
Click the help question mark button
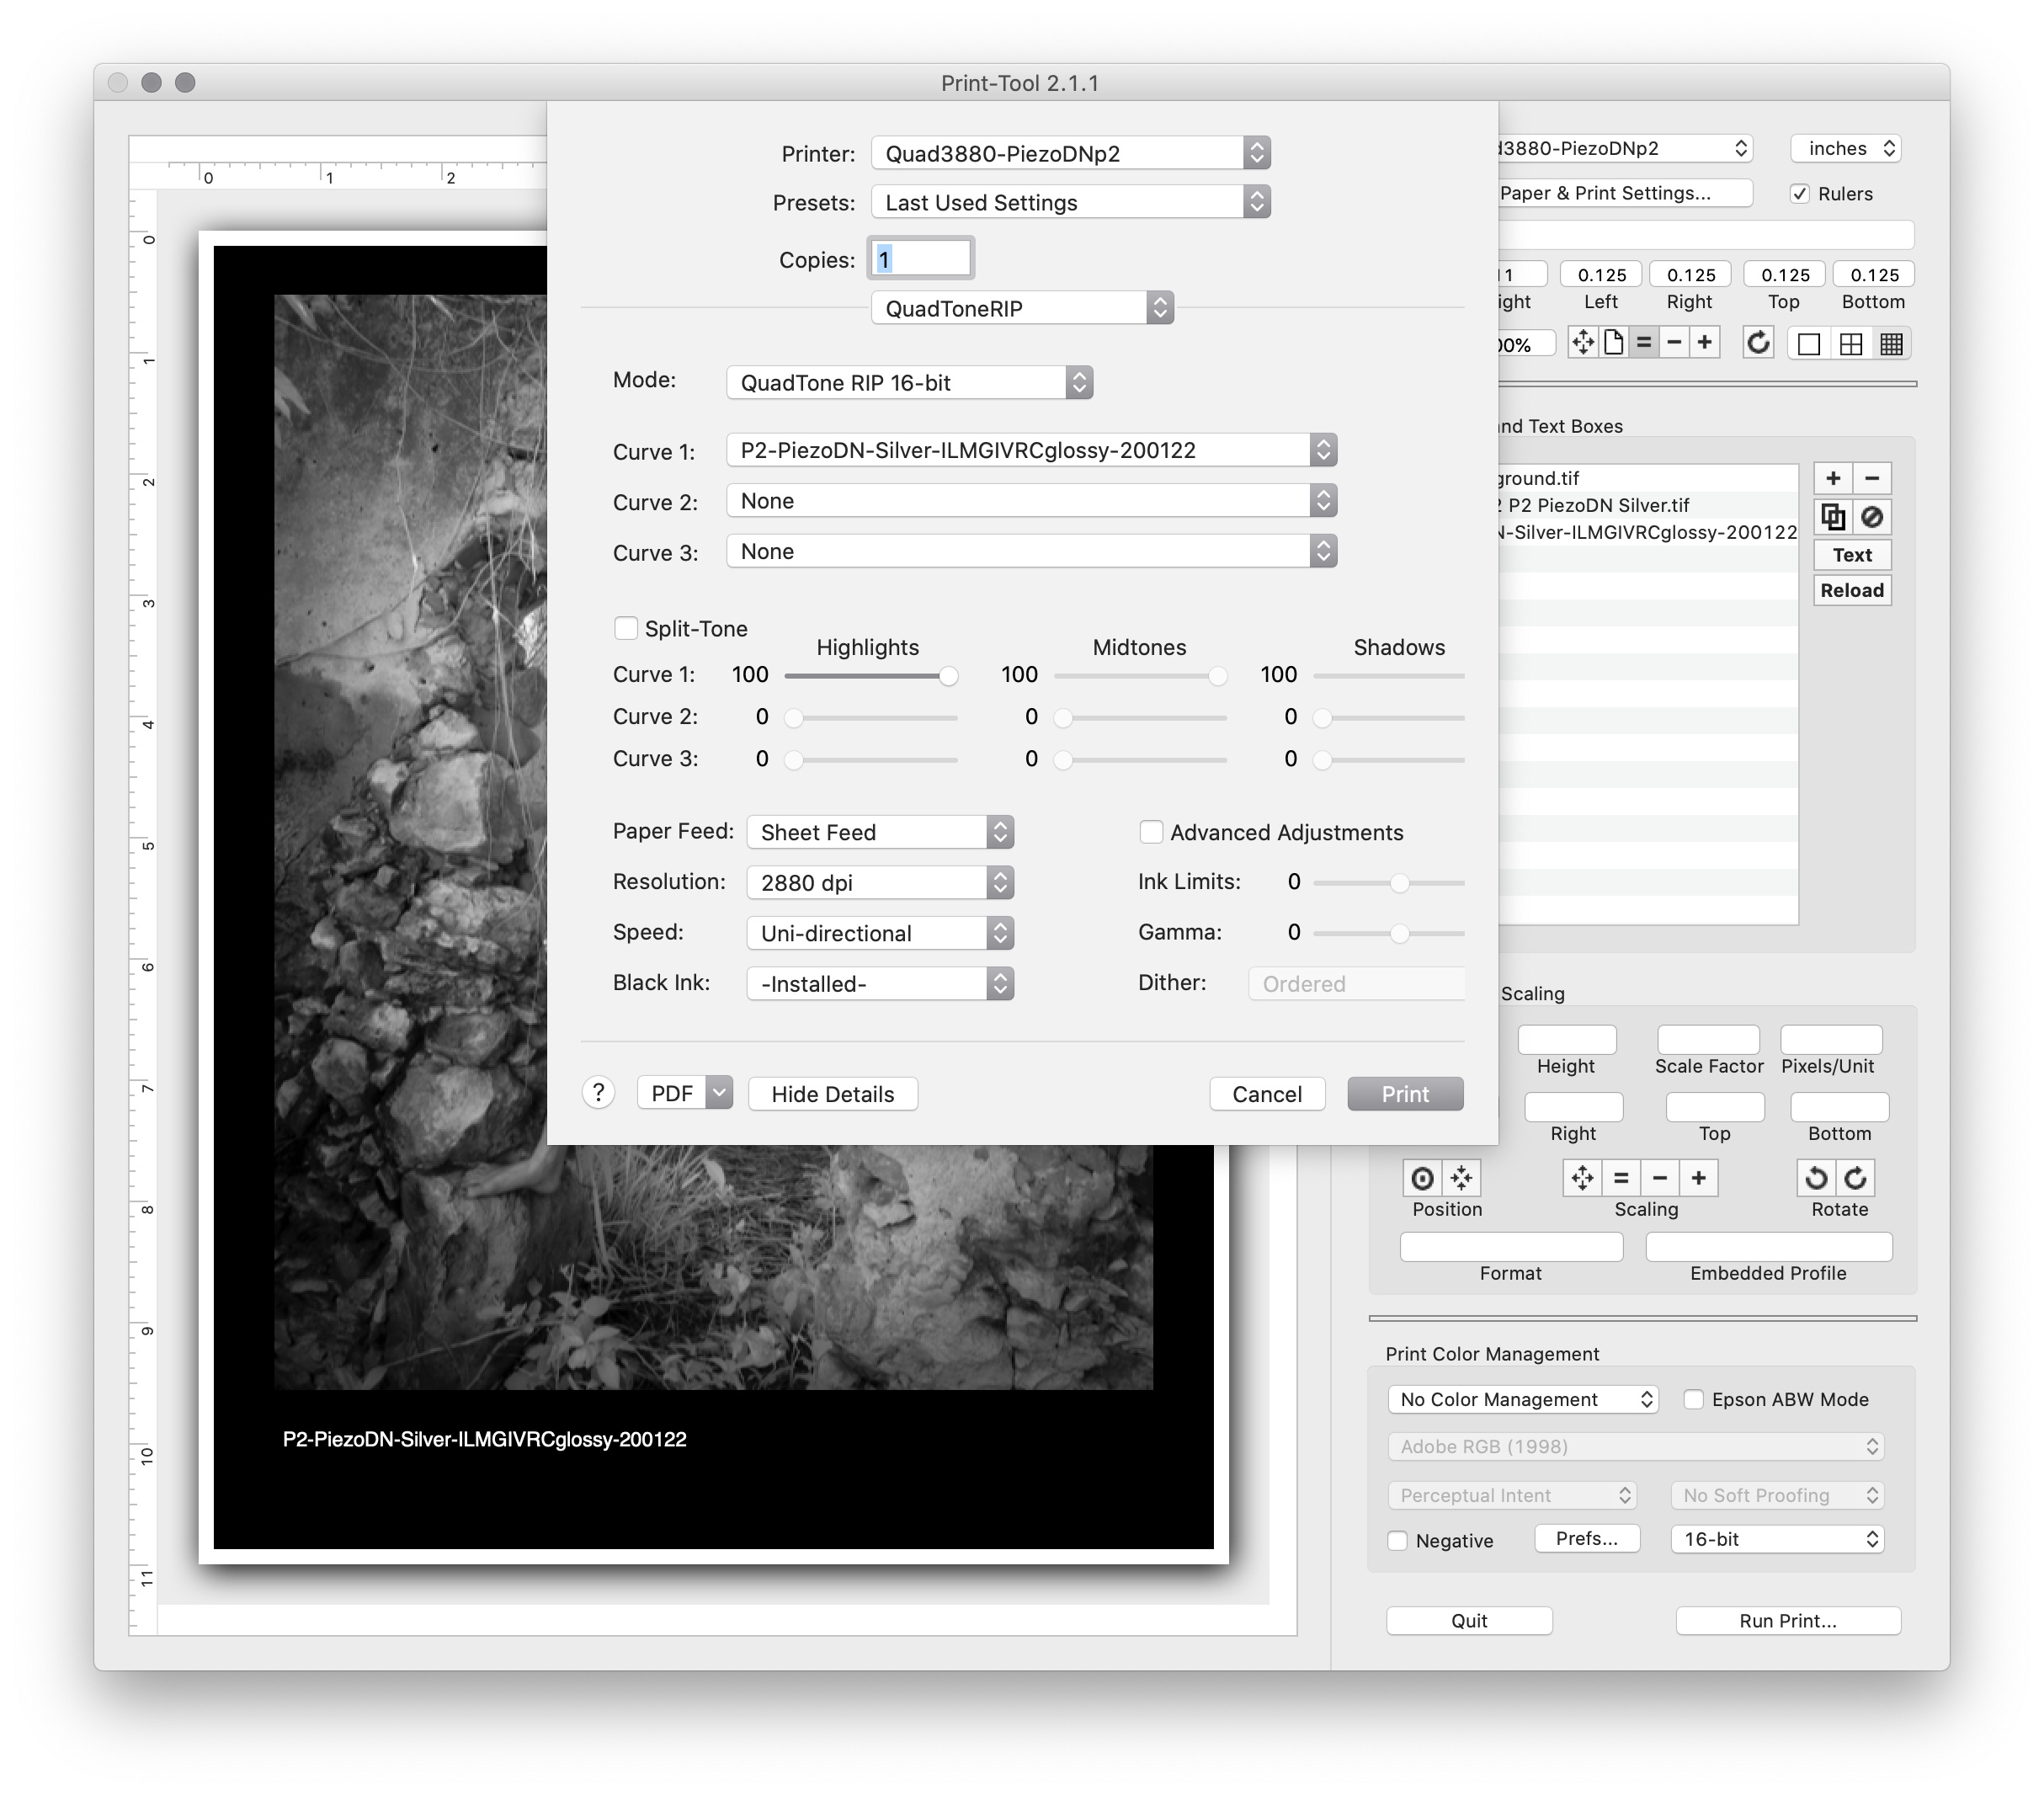[x=598, y=1093]
